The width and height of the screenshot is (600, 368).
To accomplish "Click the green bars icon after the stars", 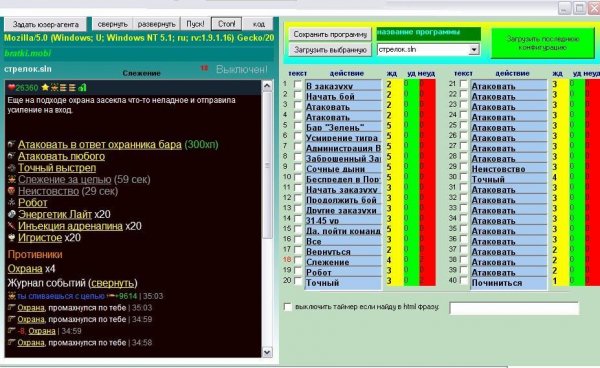I will click(82, 88).
